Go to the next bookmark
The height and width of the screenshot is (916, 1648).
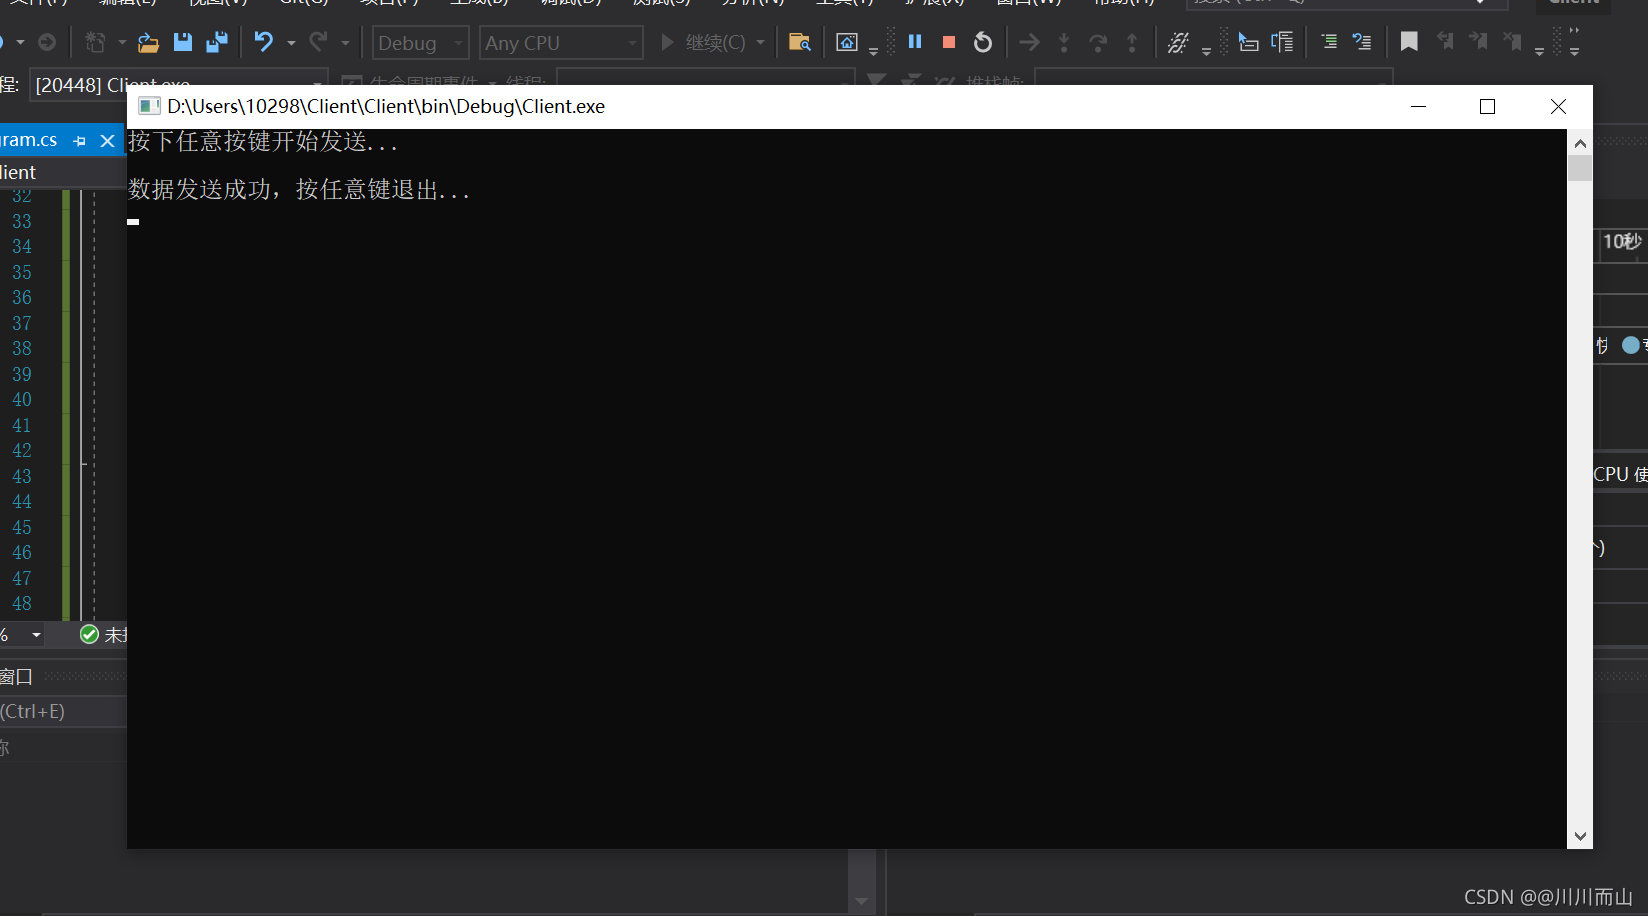pyautogui.click(x=1478, y=42)
